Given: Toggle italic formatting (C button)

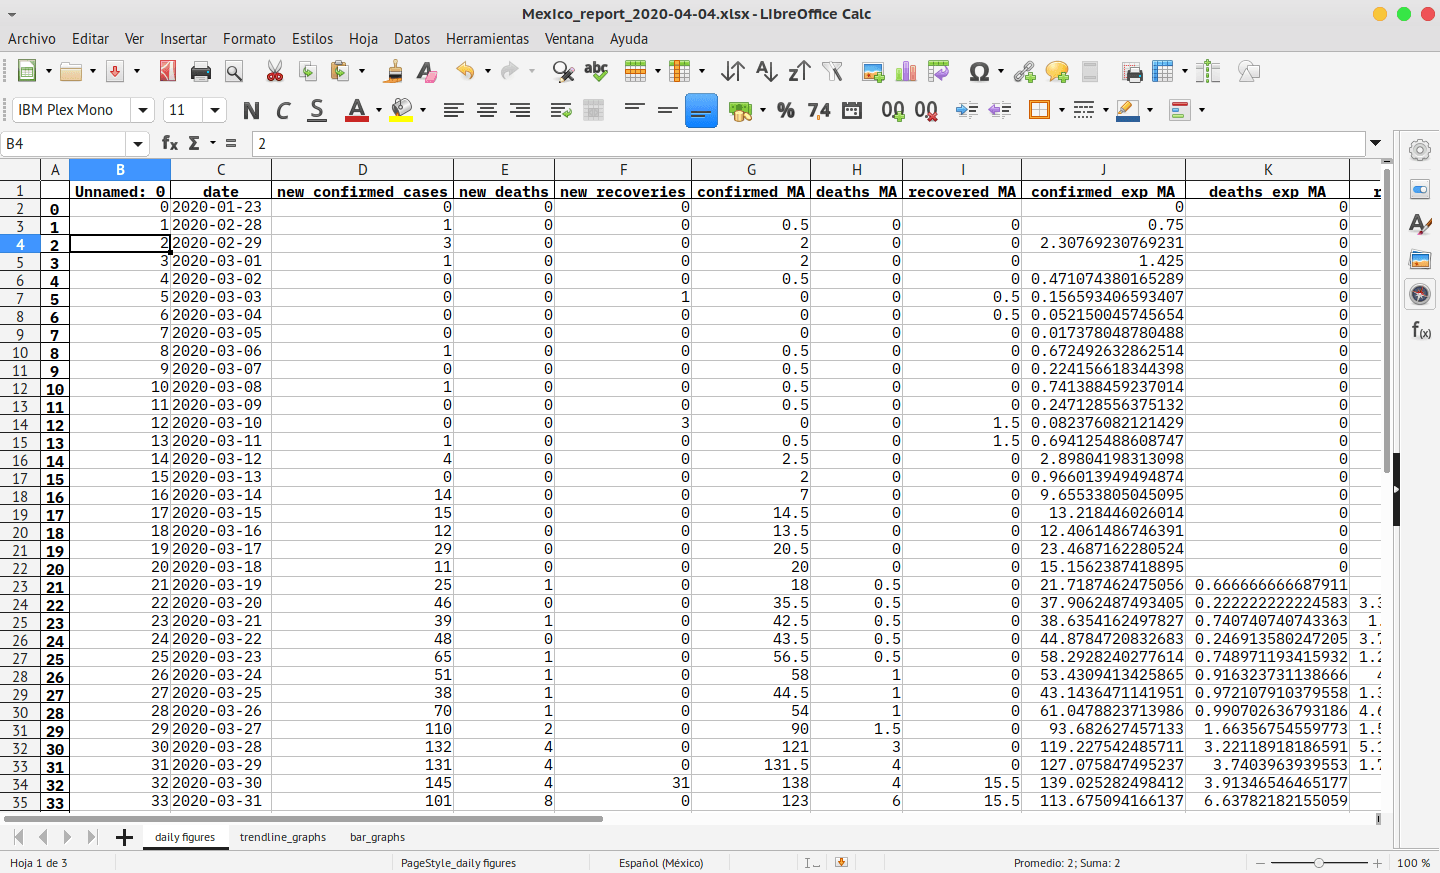Looking at the screenshot, I should pyautogui.click(x=283, y=110).
